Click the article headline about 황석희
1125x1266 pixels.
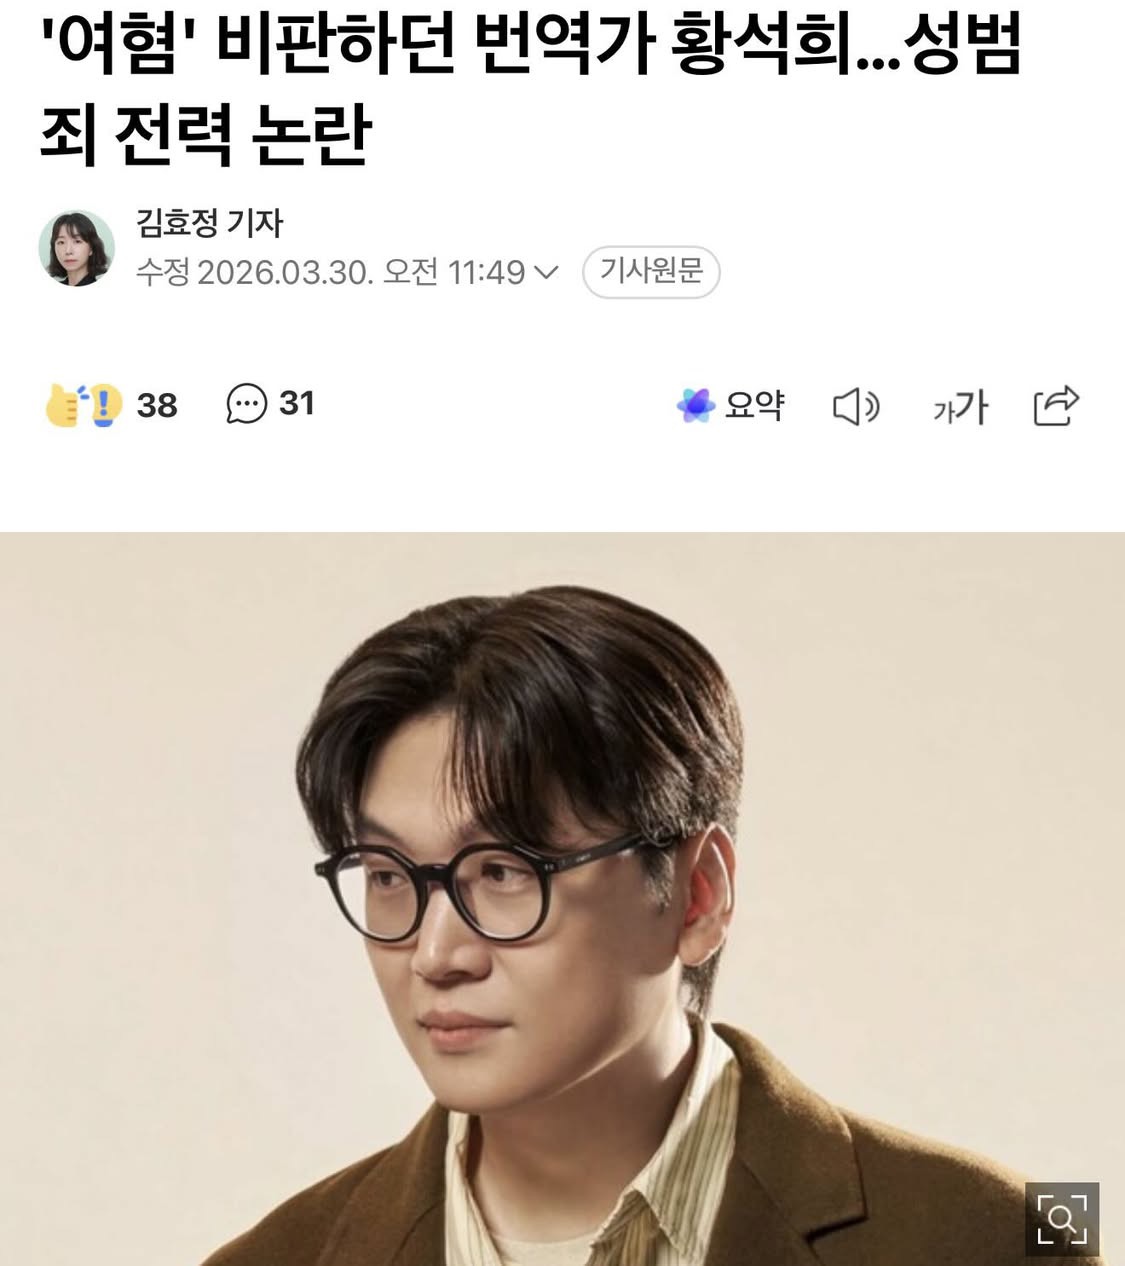click(531, 91)
